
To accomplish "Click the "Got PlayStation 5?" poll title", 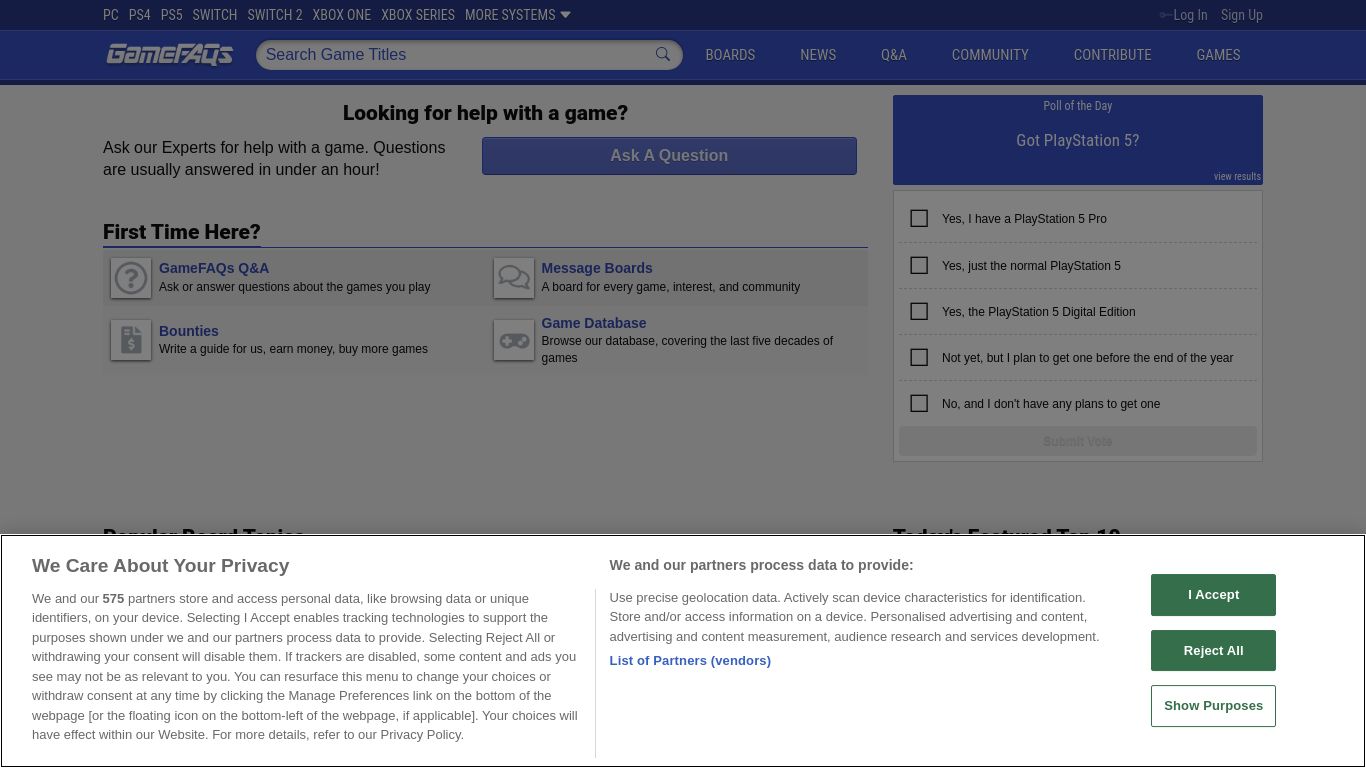I will (1078, 141).
